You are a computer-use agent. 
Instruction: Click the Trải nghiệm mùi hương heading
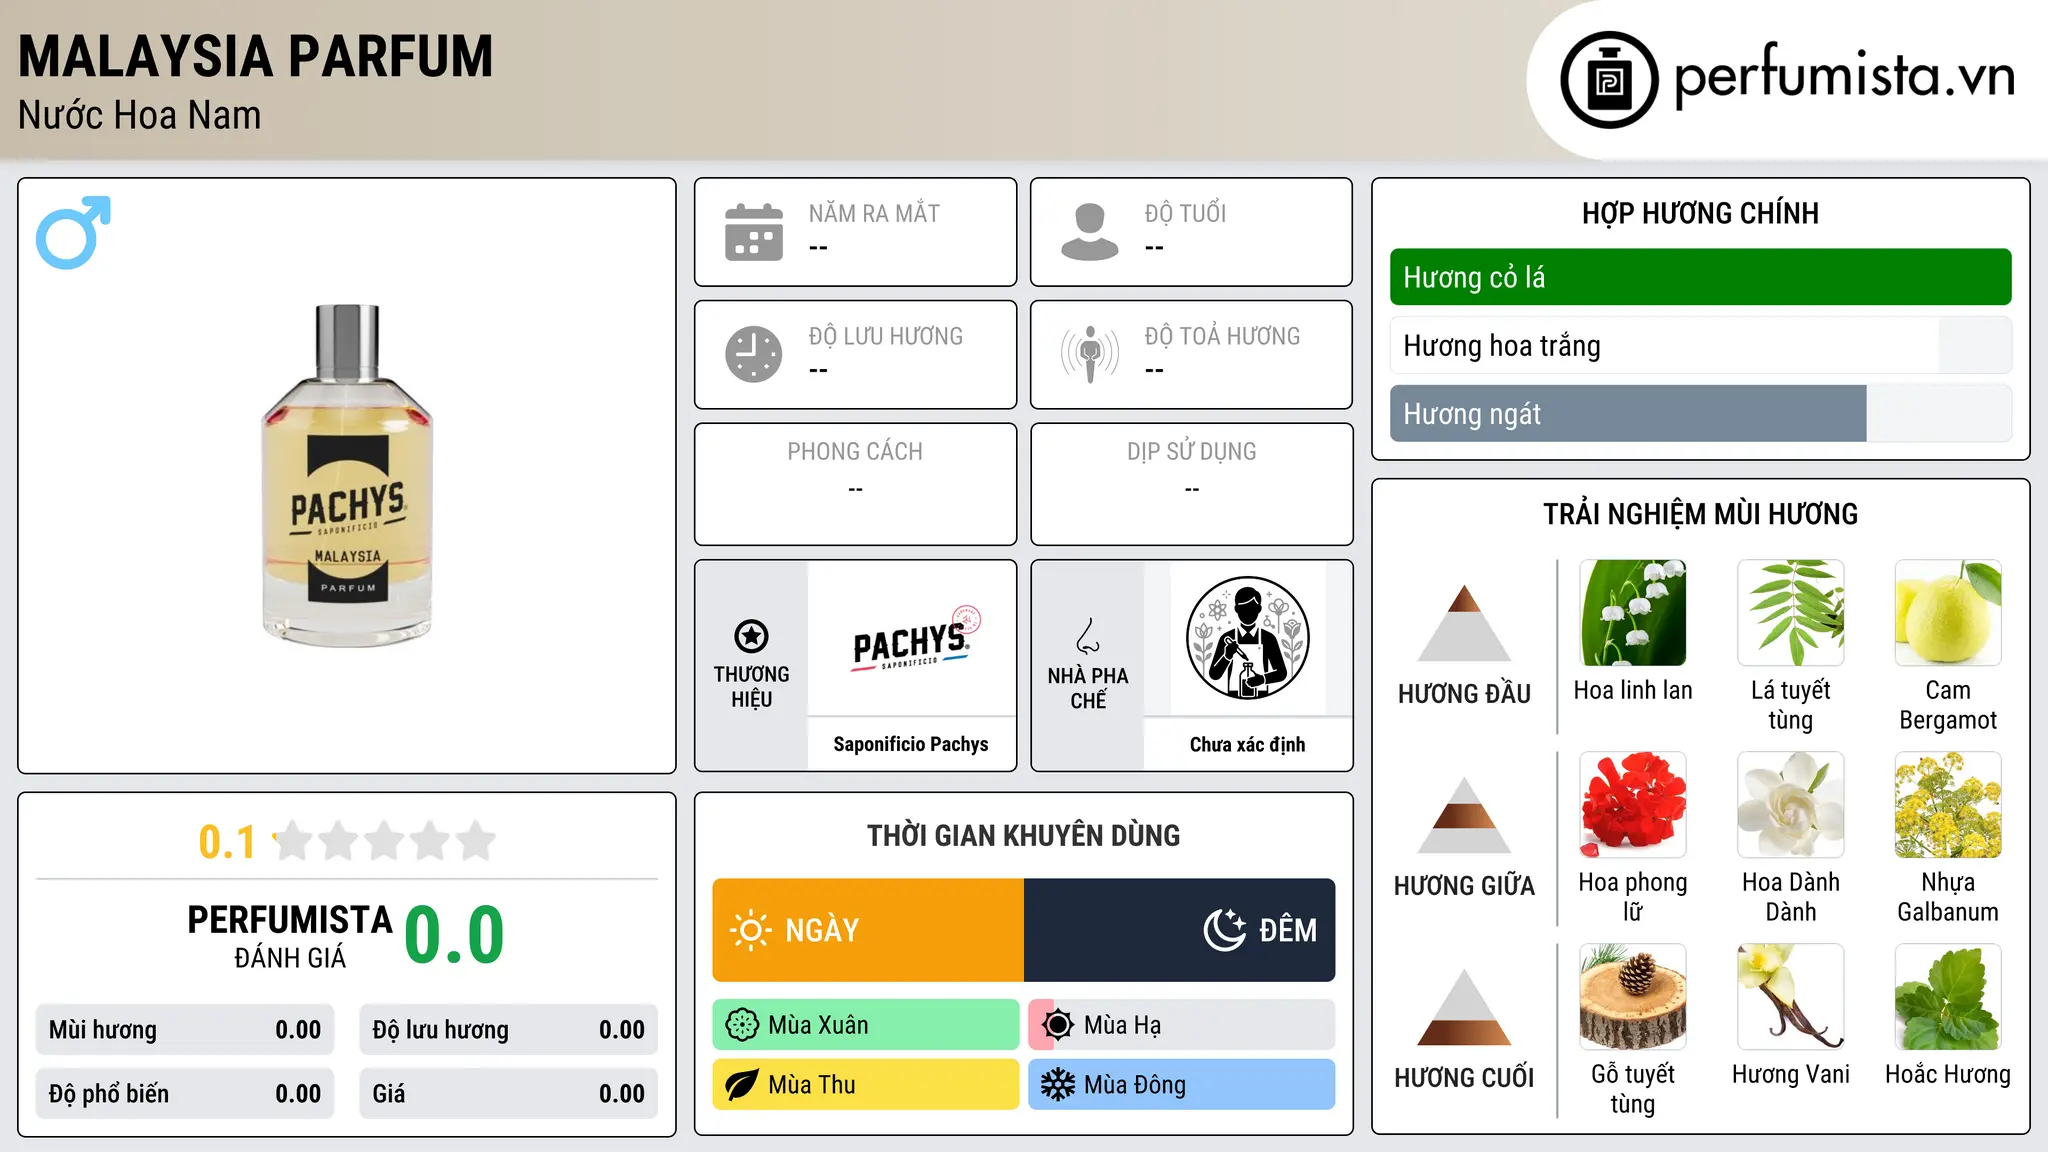1700,514
